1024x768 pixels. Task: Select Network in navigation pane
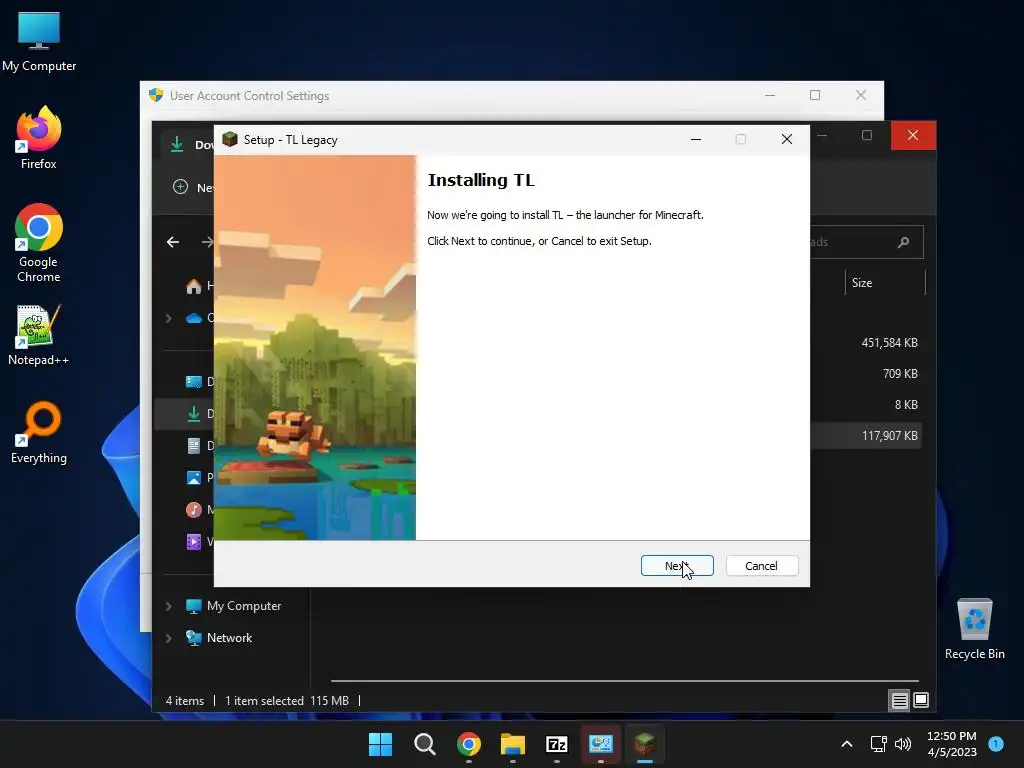229,638
